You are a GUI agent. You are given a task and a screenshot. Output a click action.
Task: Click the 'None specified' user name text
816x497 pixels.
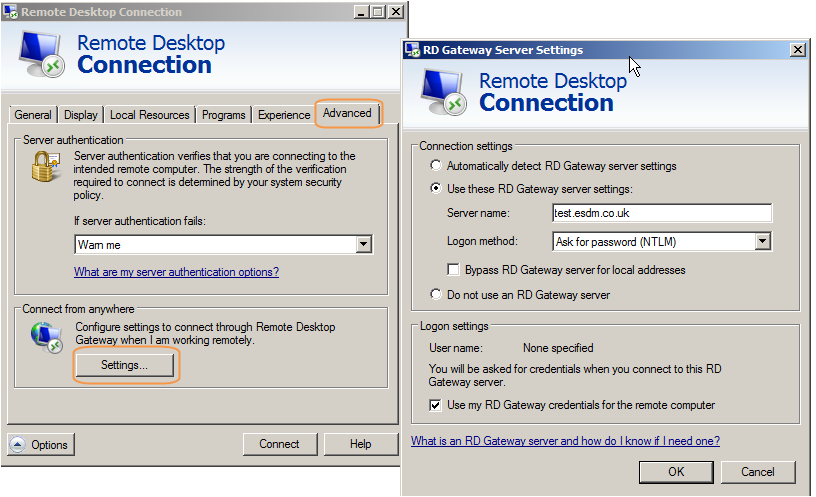pyautogui.click(x=558, y=348)
